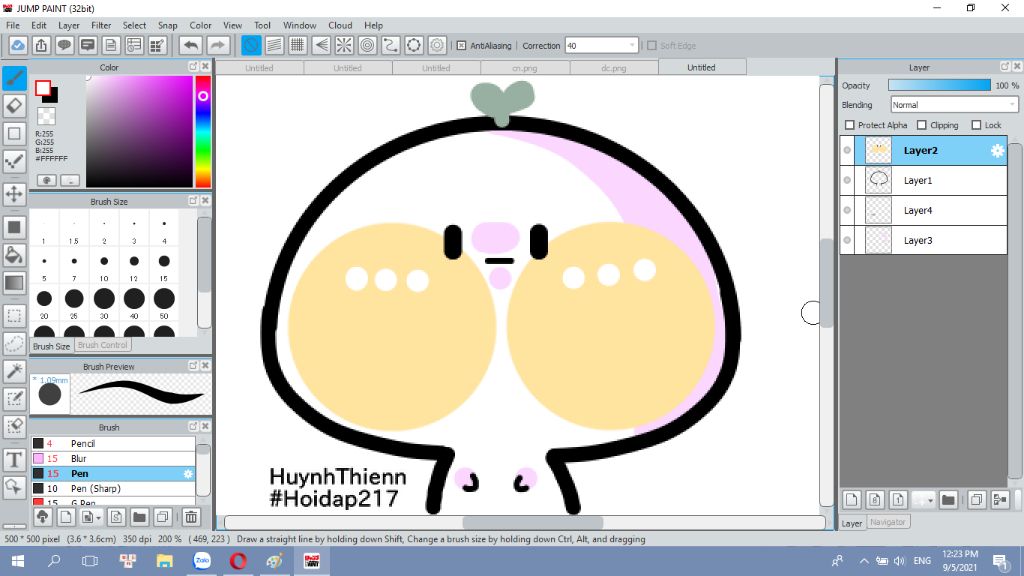This screenshot has width=1024, height=576.
Task: Click the rainbow hue slider bar
Action: [x=203, y=131]
